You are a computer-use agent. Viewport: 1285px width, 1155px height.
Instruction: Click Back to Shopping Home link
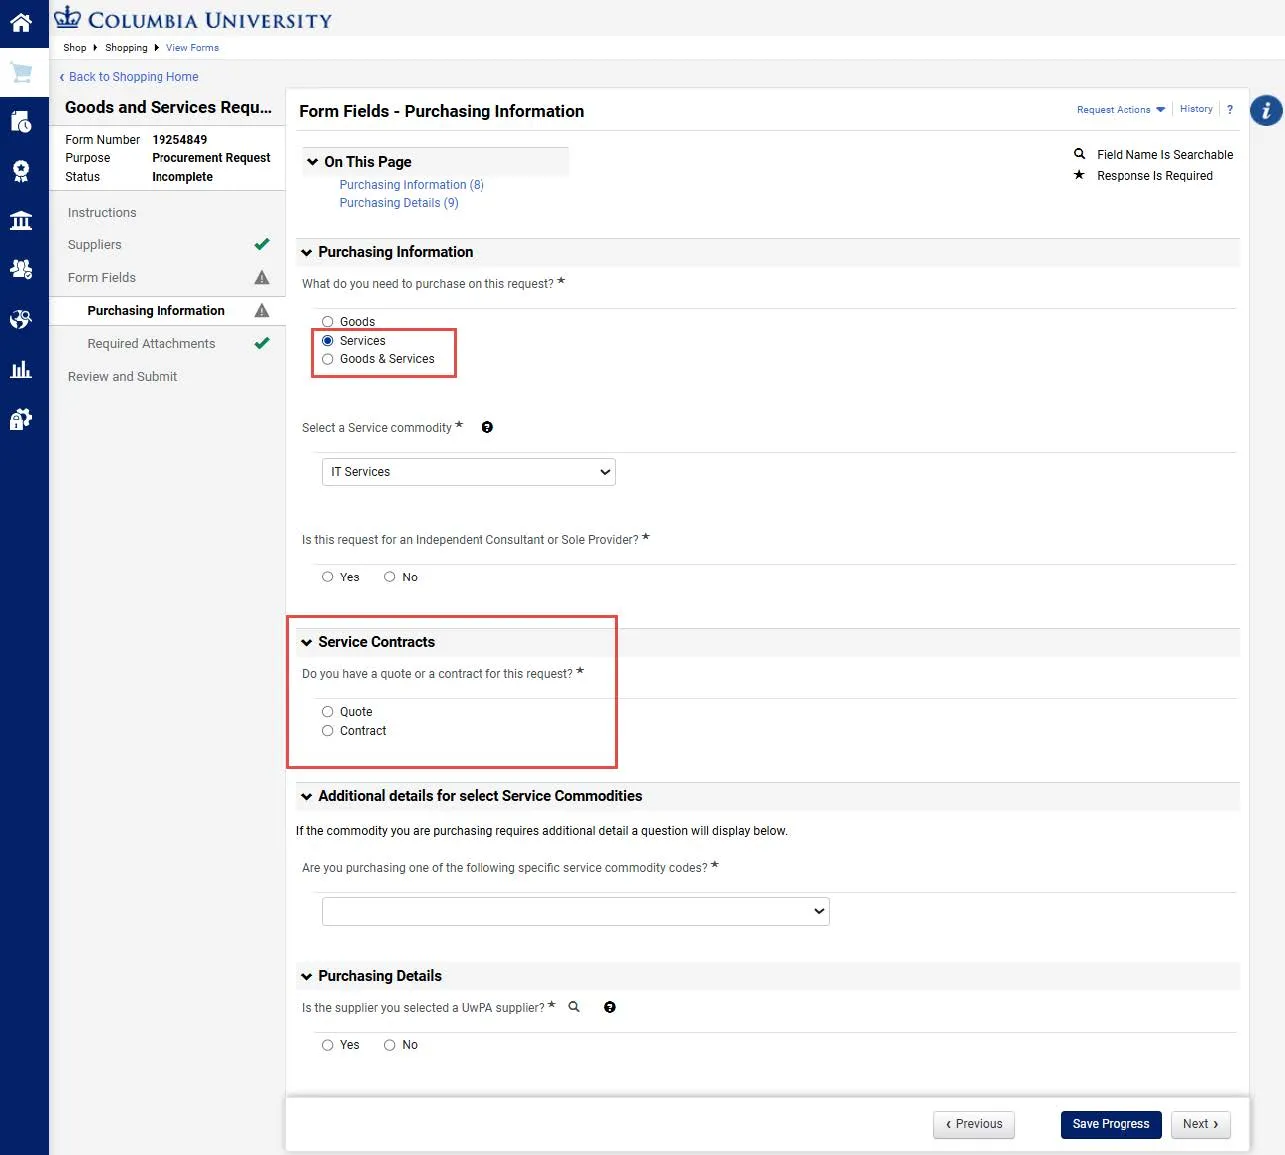pyautogui.click(x=129, y=77)
